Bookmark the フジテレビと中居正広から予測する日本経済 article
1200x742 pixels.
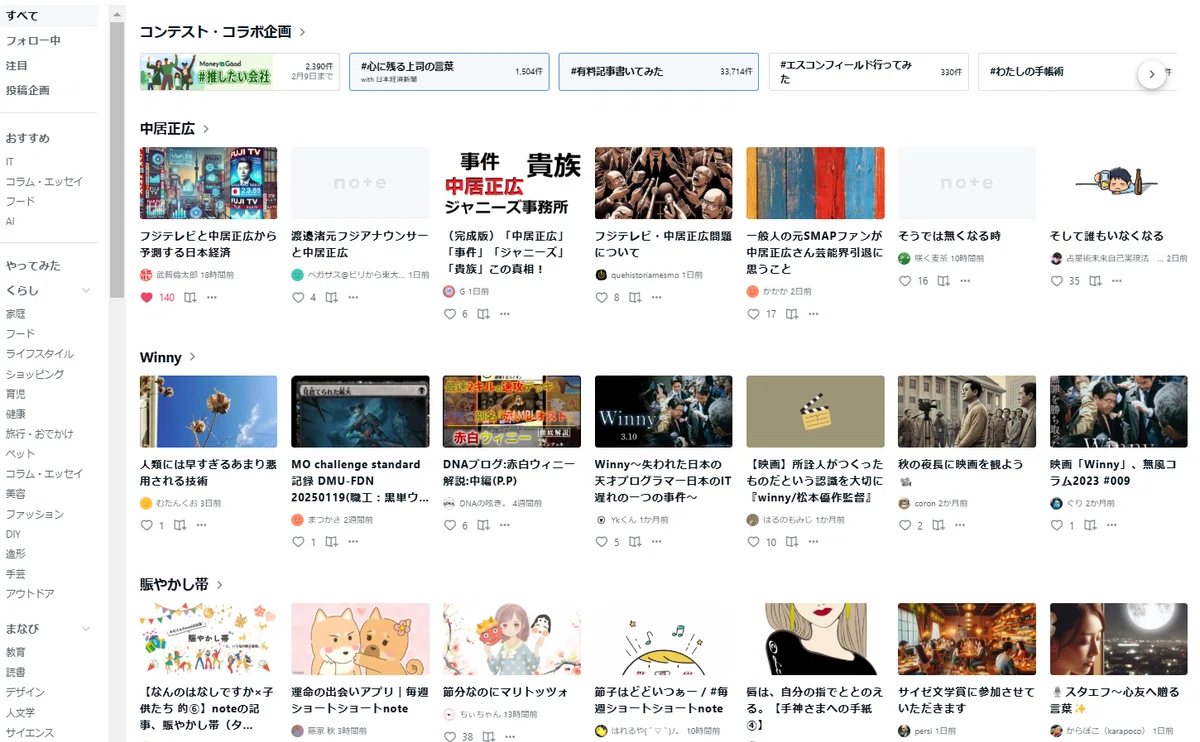(x=189, y=297)
